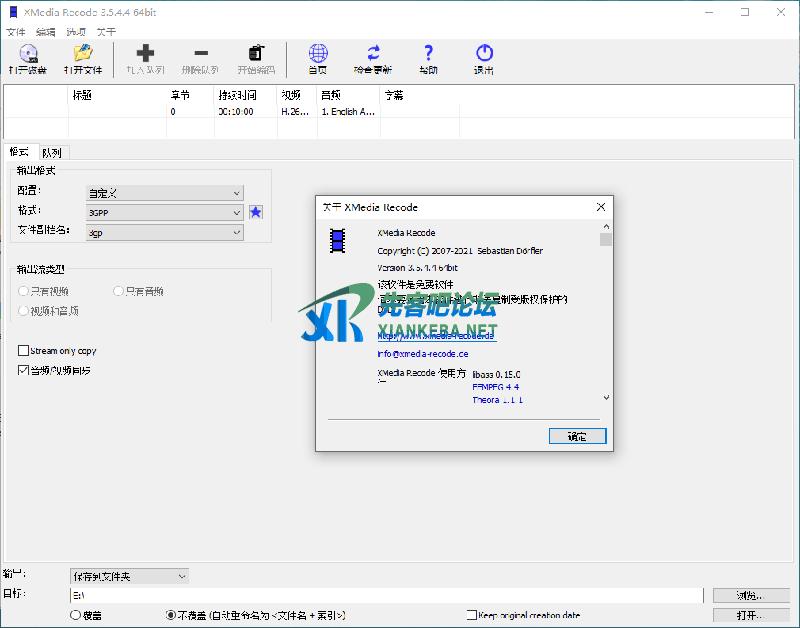Open Help (帮助) question mark icon
The height and width of the screenshot is (628, 800).
[428, 54]
